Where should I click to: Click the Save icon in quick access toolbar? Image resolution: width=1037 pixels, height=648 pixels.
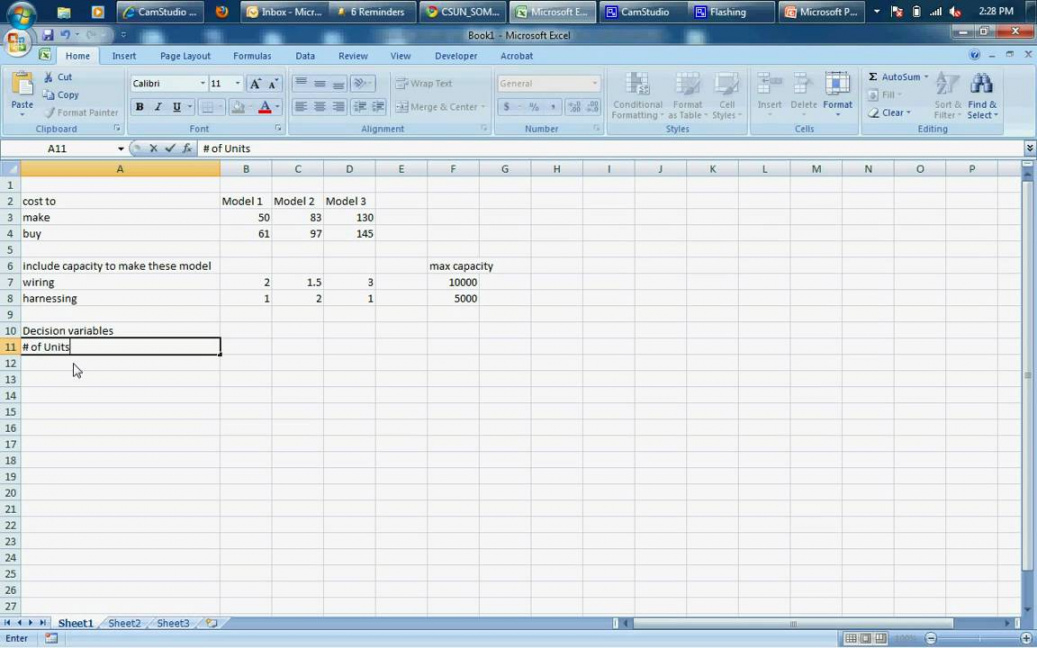point(47,35)
